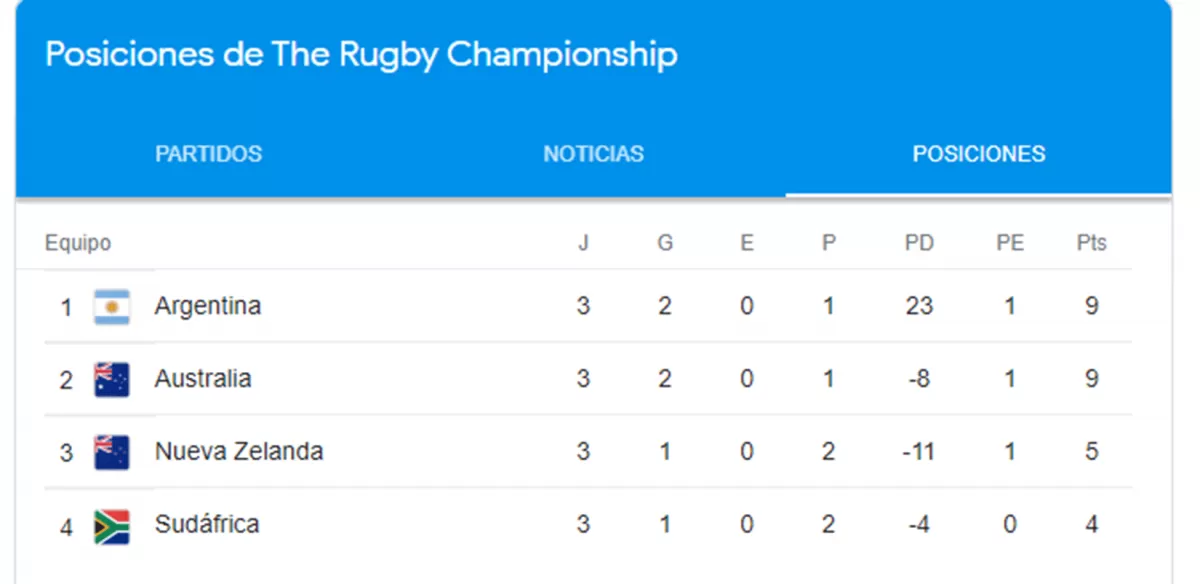Open the Argentina team page
The image size is (1200, 584).
click(x=208, y=305)
